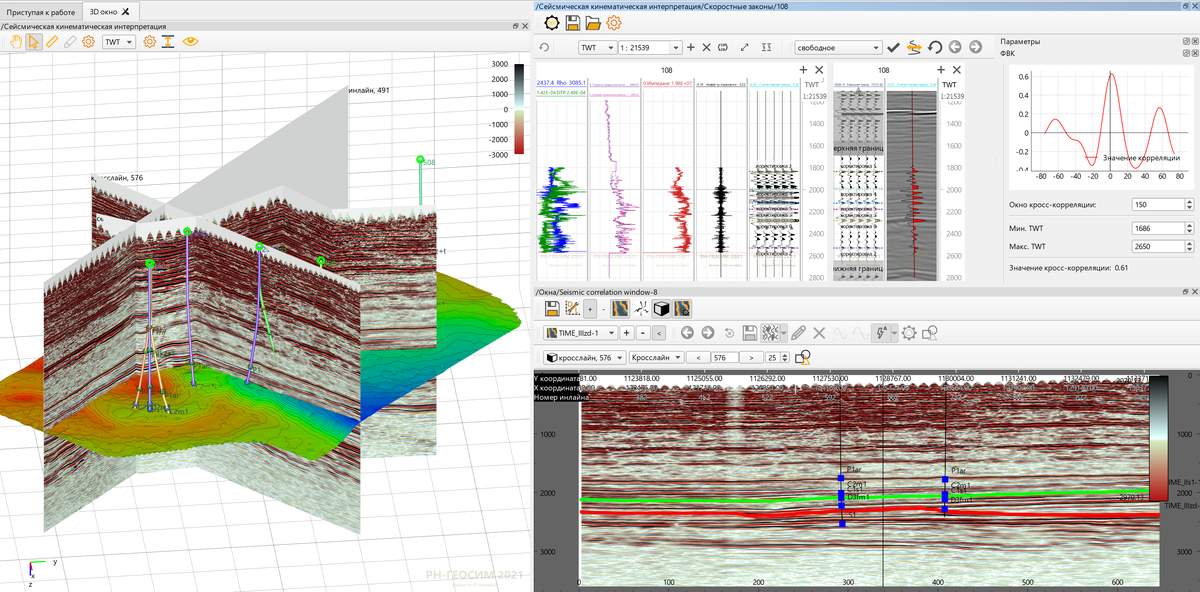Save velocity law with floppy disk icon
The height and width of the screenshot is (592, 1200).
573,23
